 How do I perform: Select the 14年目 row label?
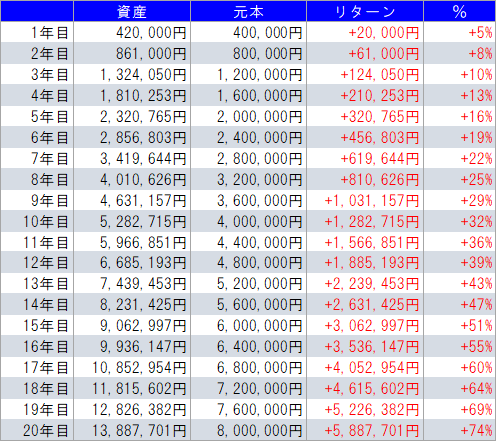click(46, 305)
